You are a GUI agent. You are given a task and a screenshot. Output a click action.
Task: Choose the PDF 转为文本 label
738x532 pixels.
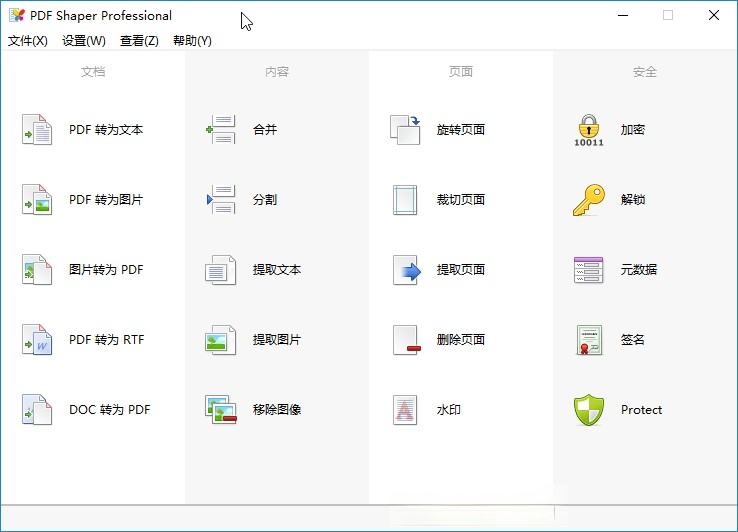pos(106,129)
